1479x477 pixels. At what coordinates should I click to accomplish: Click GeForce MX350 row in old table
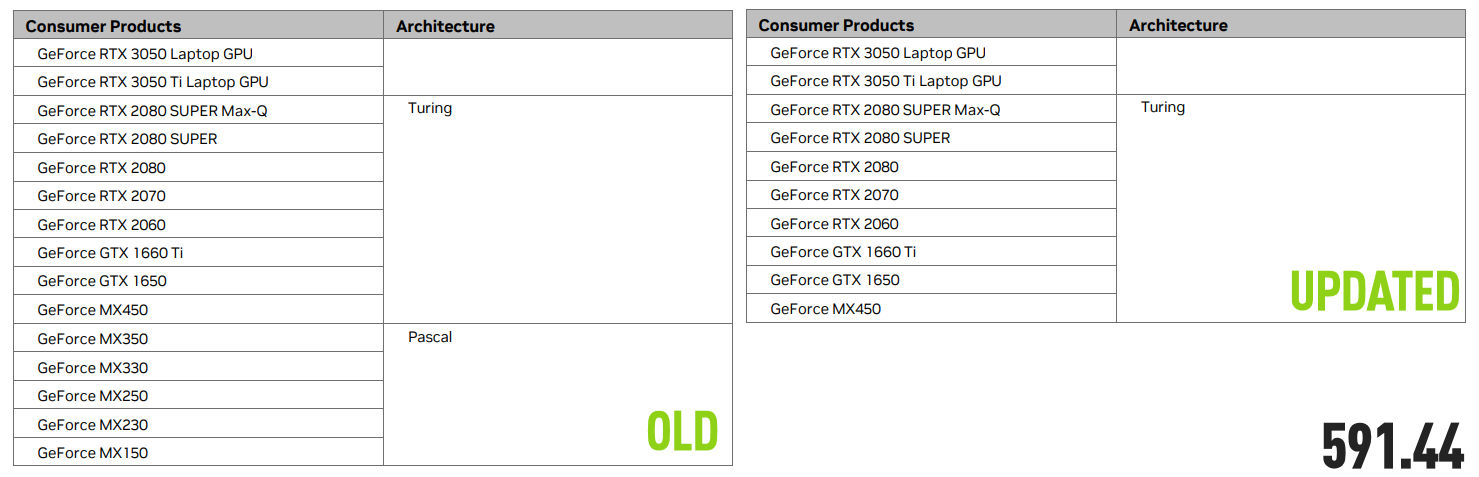tap(93, 339)
